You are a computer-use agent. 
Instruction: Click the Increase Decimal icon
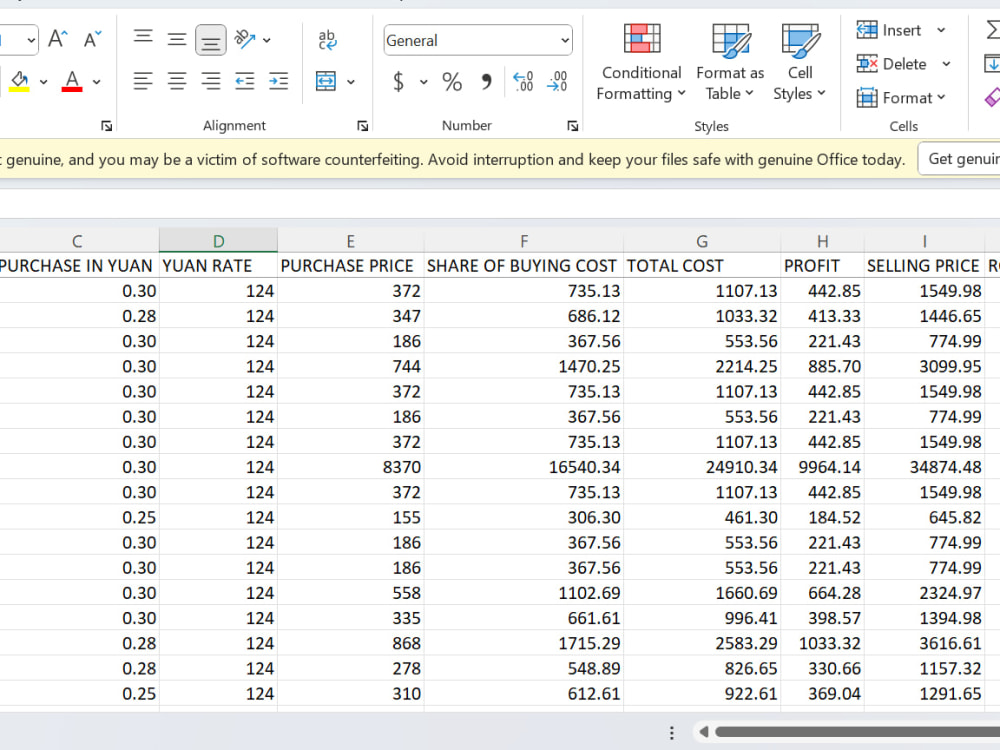click(x=523, y=82)
